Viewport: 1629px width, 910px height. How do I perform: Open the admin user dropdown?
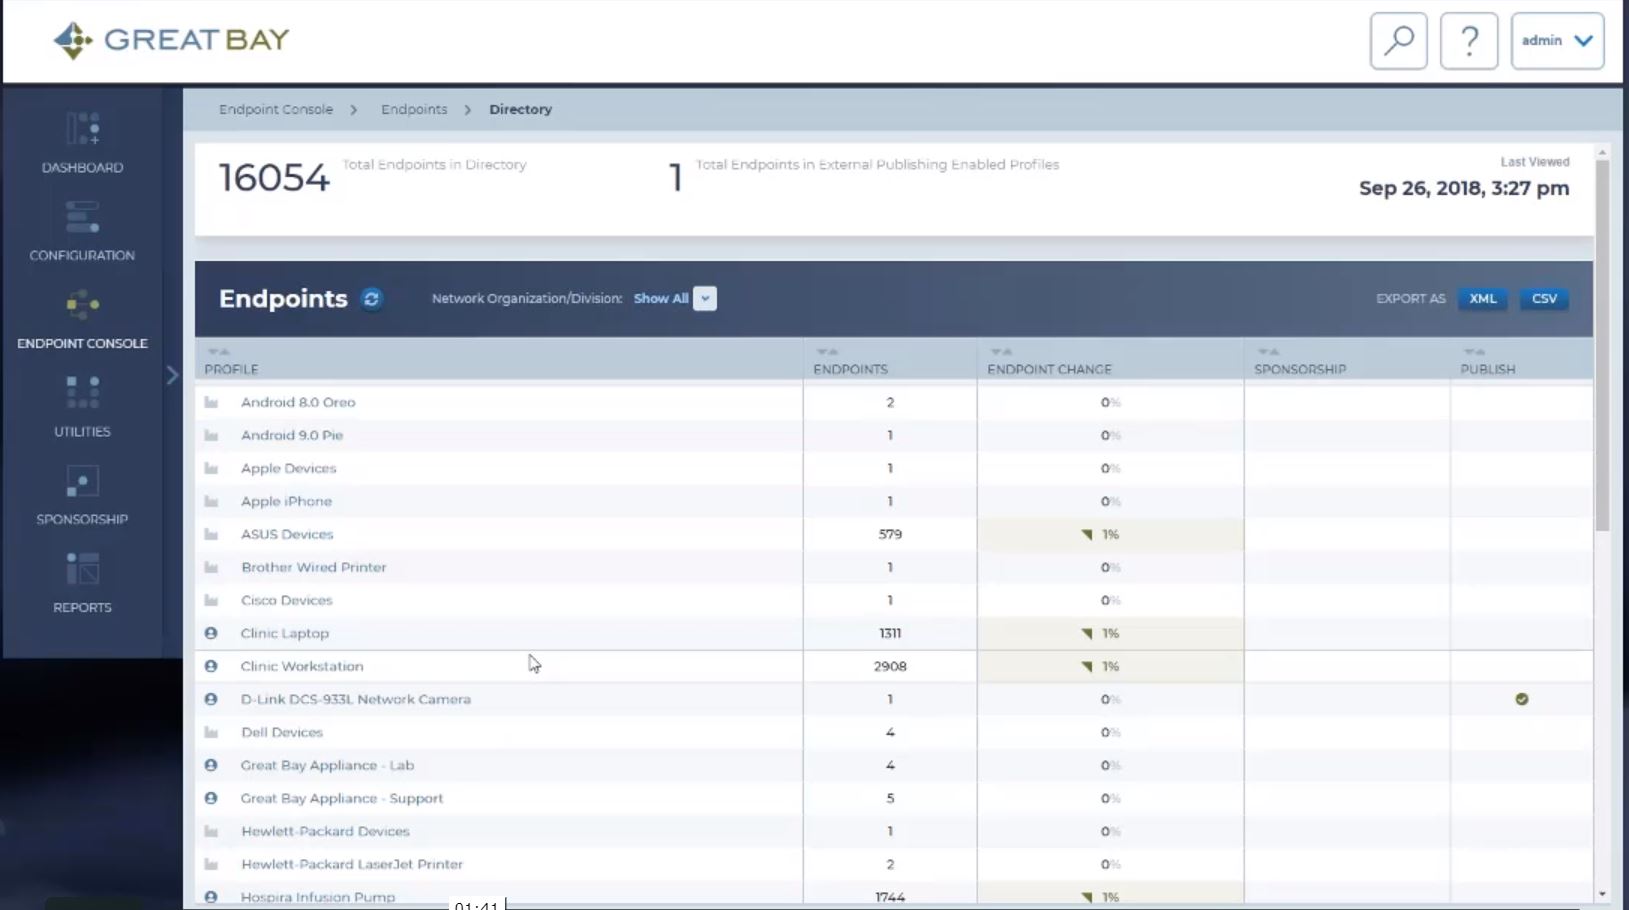pyautogui.click(x=1557, y=41)
